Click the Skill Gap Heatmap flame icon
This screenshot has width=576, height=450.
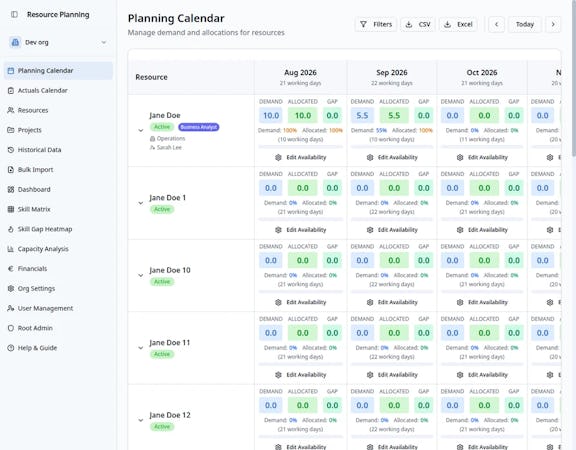[11, 229]
